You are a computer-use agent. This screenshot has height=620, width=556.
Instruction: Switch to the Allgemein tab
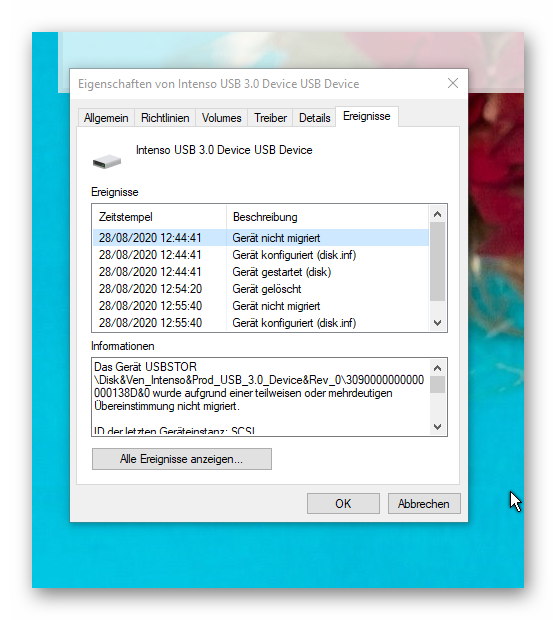tap(106, 118)
